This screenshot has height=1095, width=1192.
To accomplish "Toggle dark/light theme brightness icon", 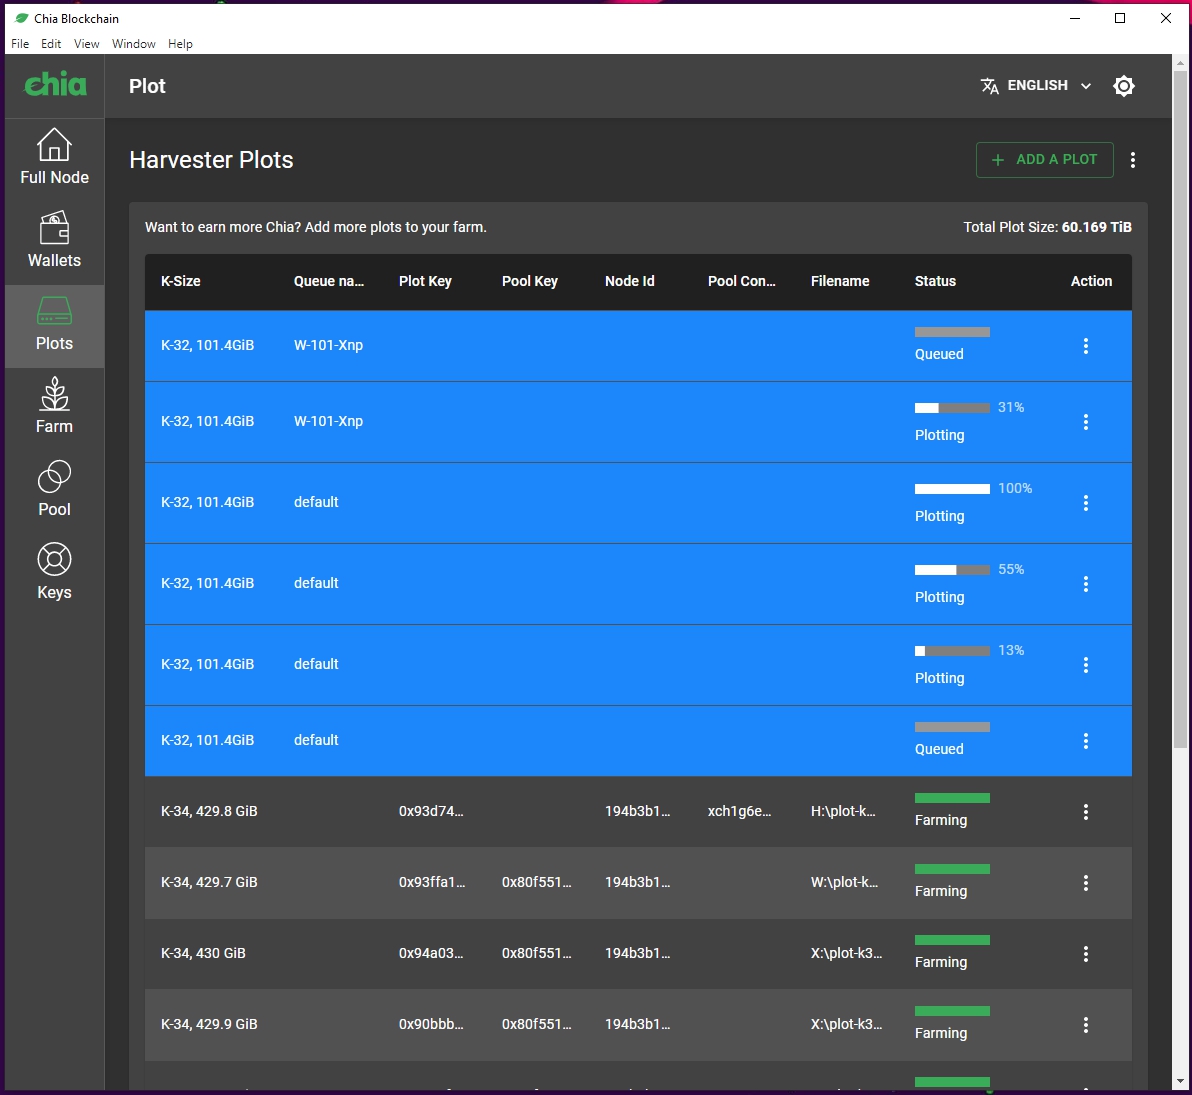I will click(x=1124, y=86).
